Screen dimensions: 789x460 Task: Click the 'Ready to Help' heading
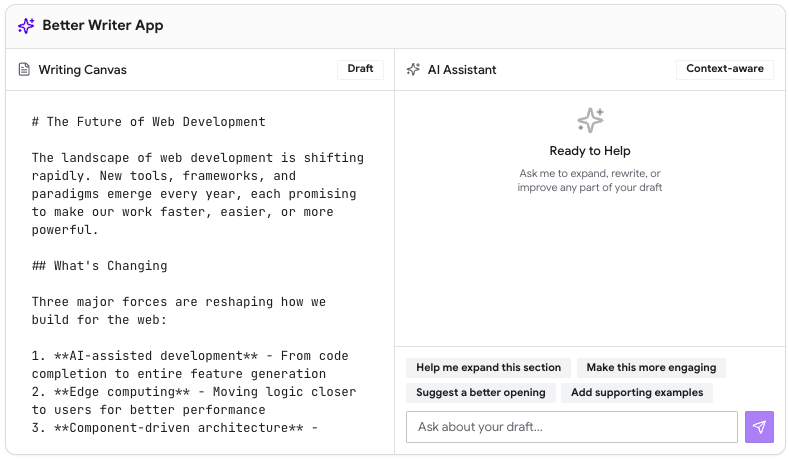(x=590, y=151)
